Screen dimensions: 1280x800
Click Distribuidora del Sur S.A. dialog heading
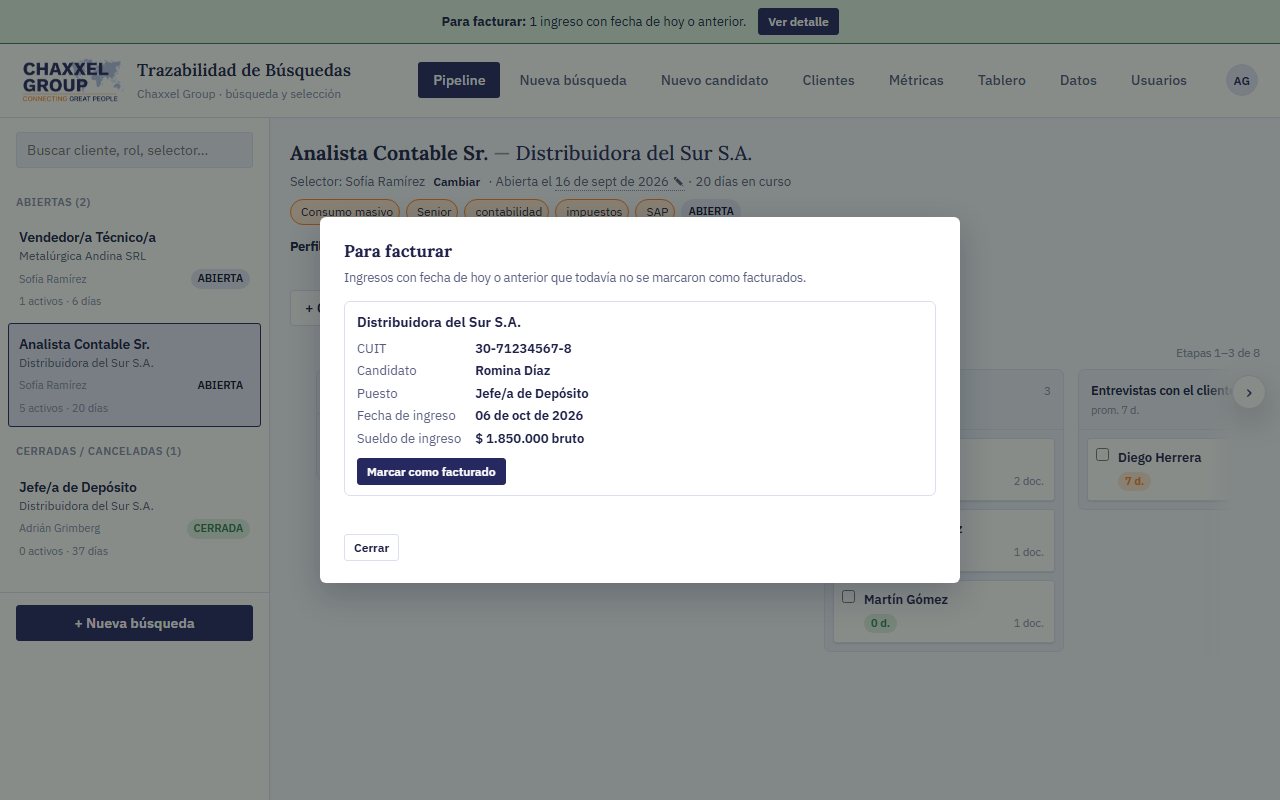tap(439, 322)
